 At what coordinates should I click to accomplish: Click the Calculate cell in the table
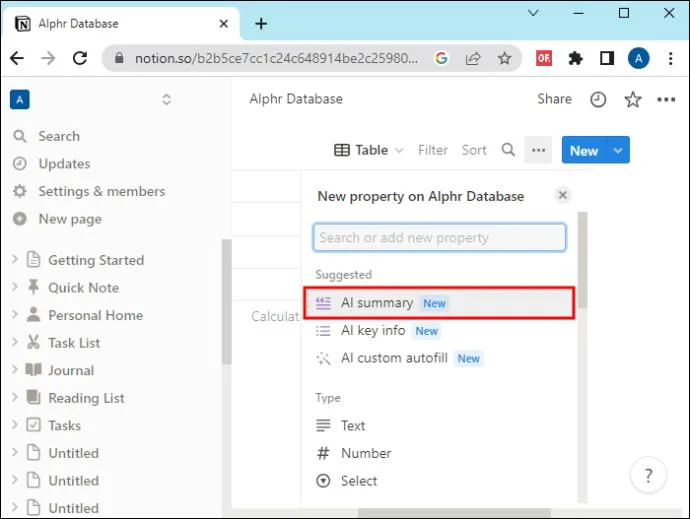pyautogui.click(x=275, y=316)
